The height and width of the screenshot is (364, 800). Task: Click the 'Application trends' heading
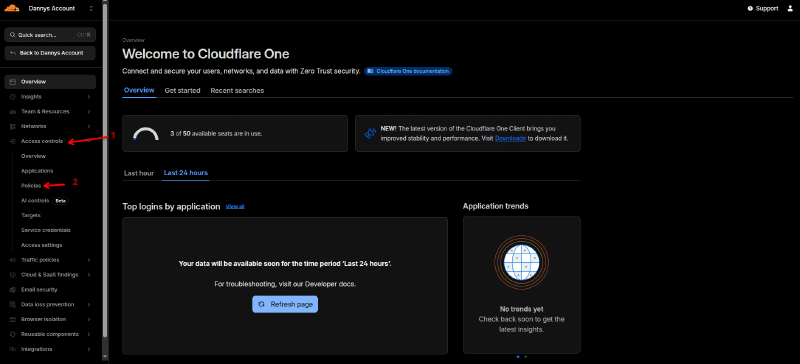(495, 206)
